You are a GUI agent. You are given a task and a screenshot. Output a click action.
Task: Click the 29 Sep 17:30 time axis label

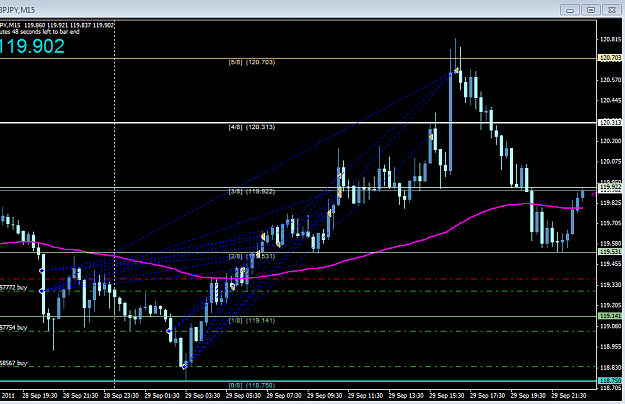[487, 396]
